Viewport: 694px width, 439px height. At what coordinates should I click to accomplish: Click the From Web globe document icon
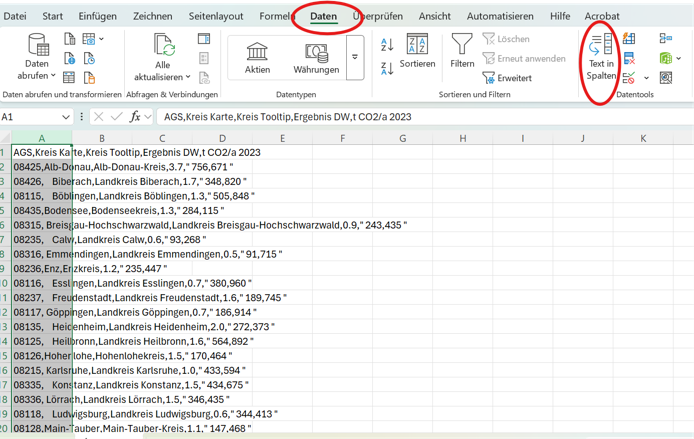click(x=69, y=58)
